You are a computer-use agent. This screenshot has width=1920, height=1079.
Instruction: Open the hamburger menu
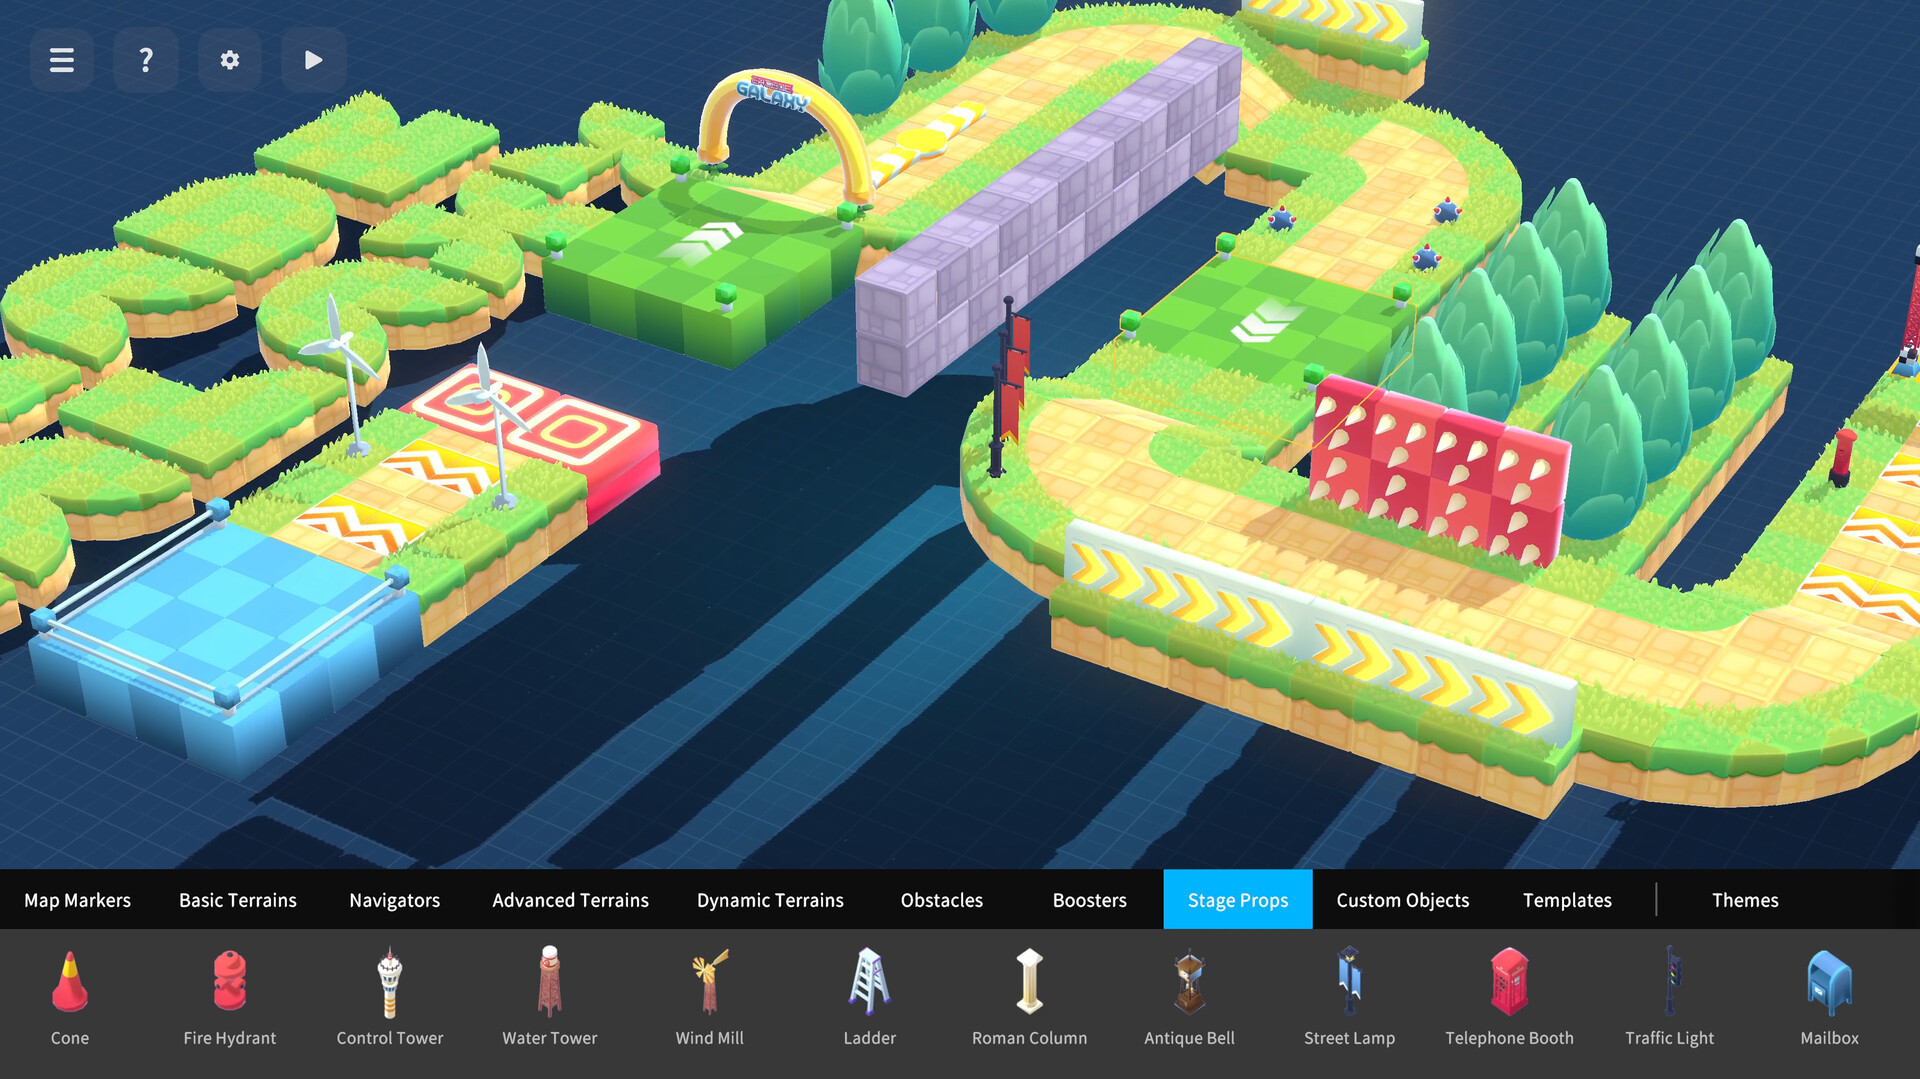click(62, 60)
